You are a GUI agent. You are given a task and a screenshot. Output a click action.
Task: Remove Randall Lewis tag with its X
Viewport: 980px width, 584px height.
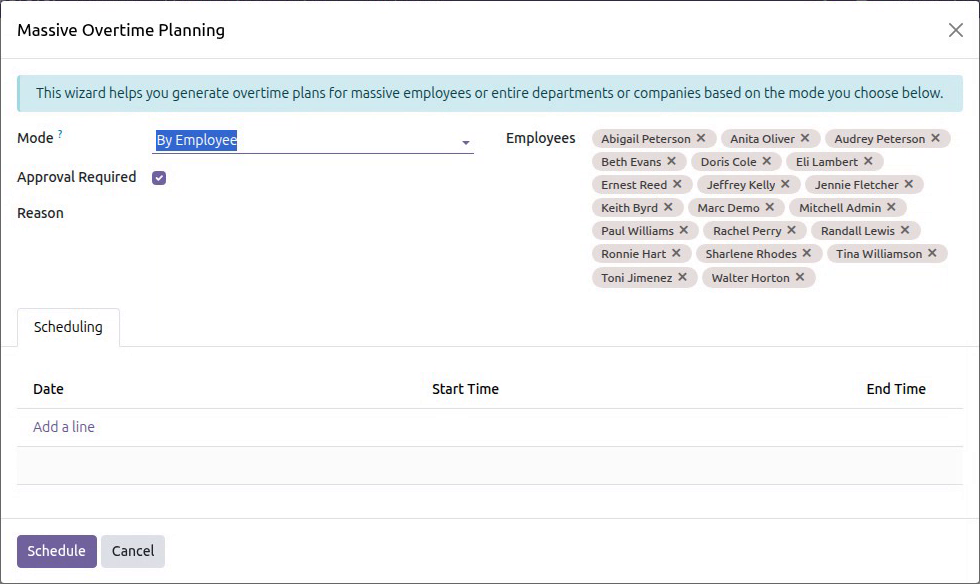click(x=905, y=230)
